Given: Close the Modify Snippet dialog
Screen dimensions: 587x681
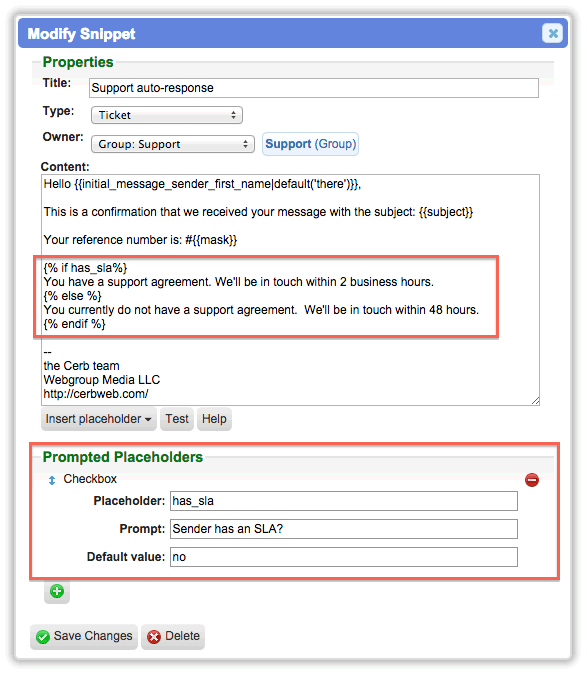Looking at the screenshot, I should point(552,33).
